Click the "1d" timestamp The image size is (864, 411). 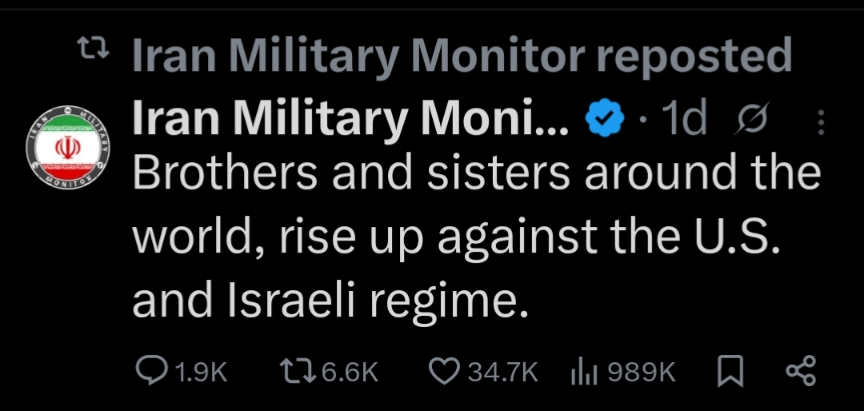click(x=684, y=122)
